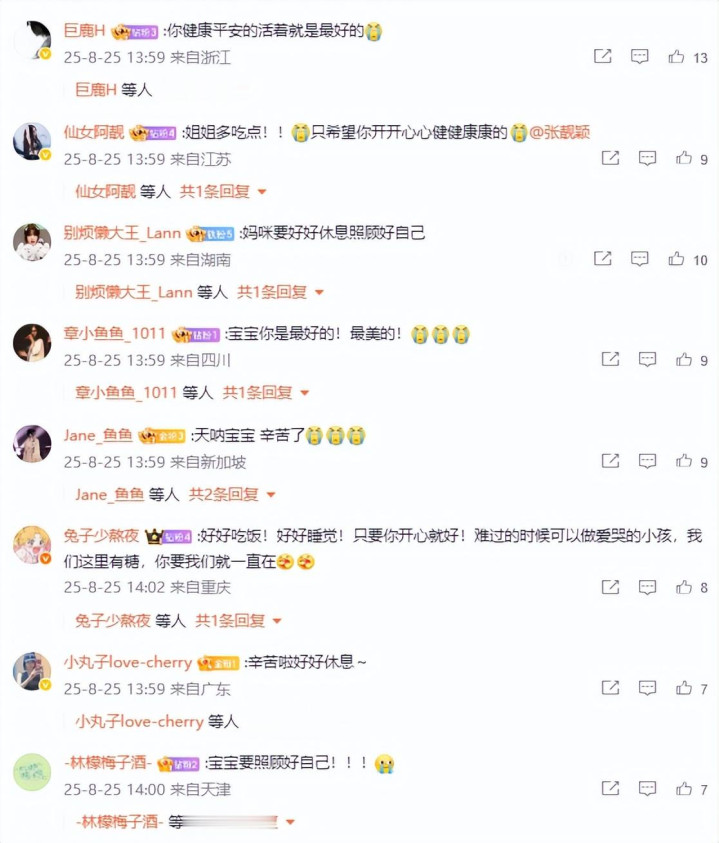Open reply box for 兔子少熬夜's comment
The width and height of the screenshot is (719, 843).
point(647,587)
